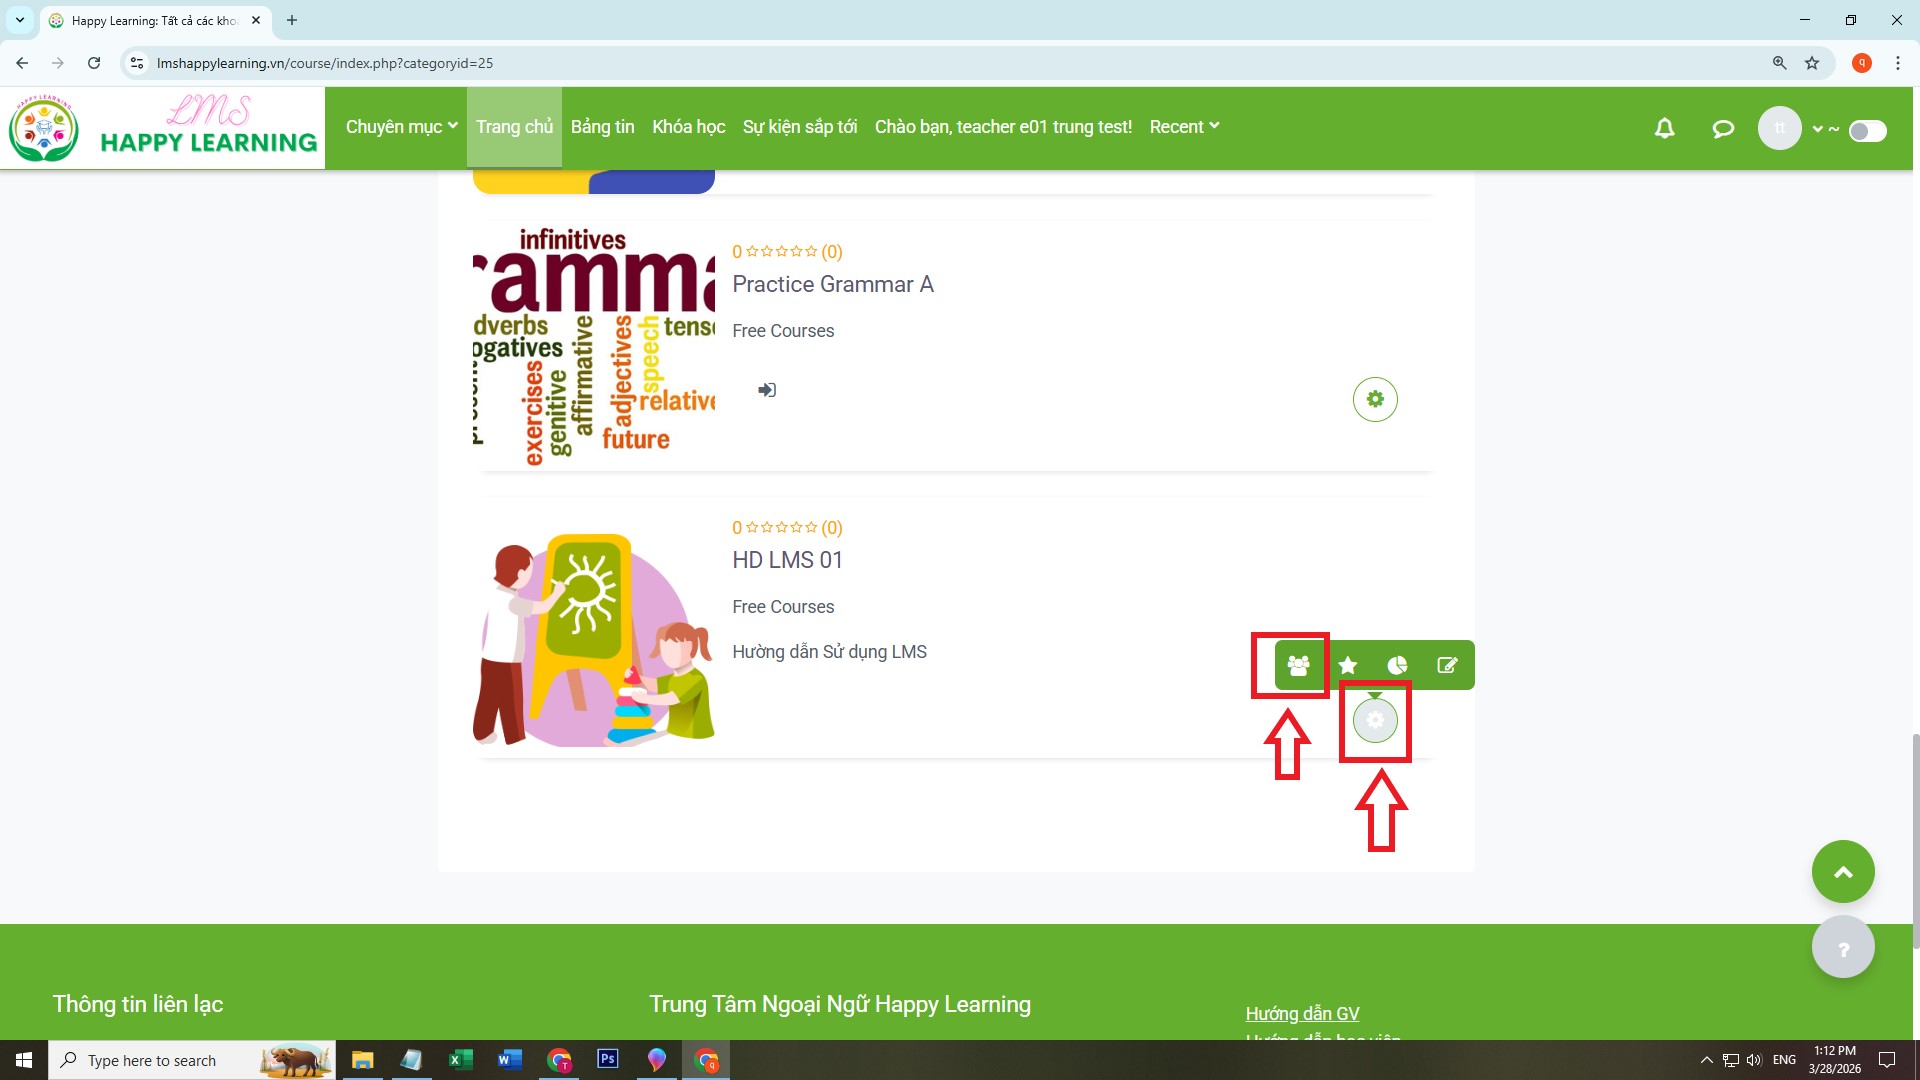Open the Khóa học menu item
Image resolution: width=1920 pixels, height=1080 pixels.
[688, 127]
